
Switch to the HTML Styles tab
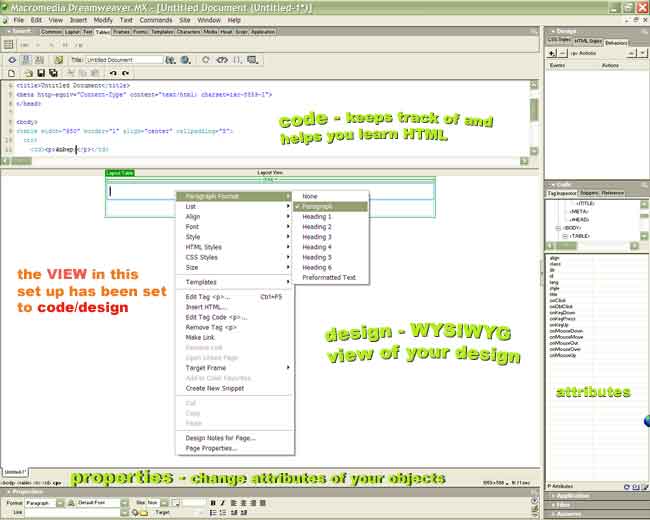[x=587, y=40]
